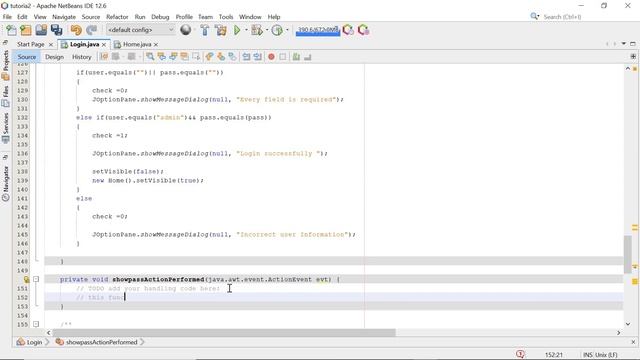The height and width of the screenshot is (360, 640).
Task: Open the Refactor menu
Action: tap(117, 17)
